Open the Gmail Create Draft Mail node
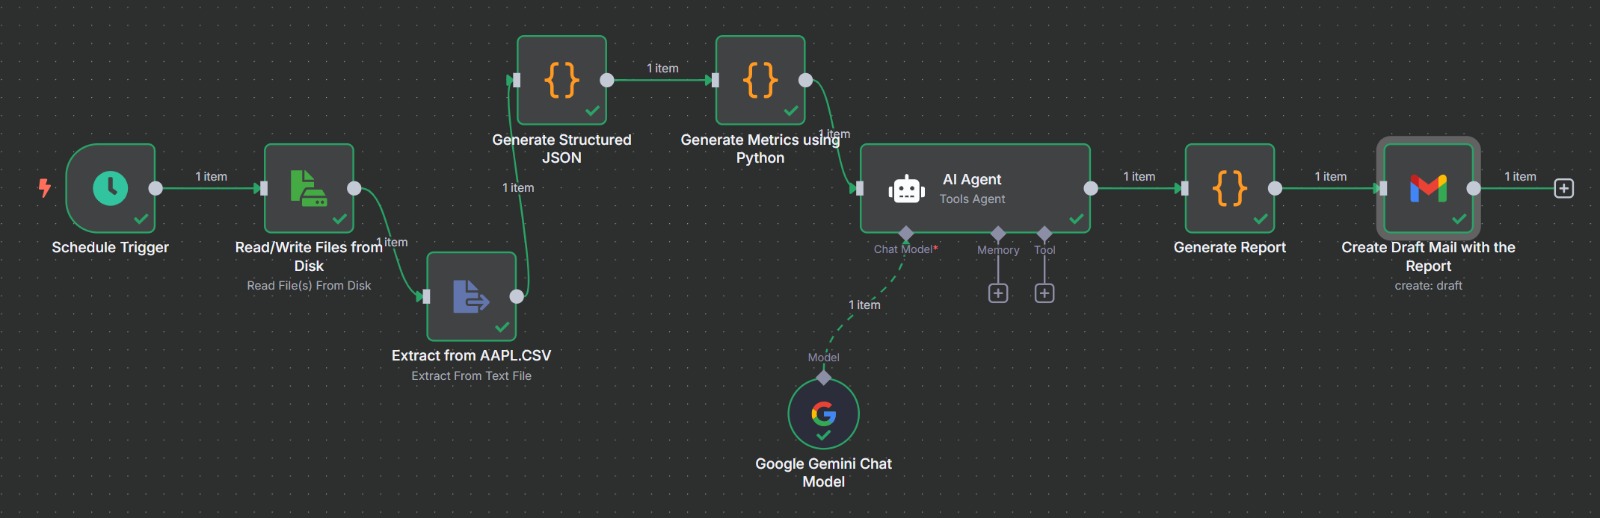This screenshot has width=1600, height=518. 1428,188
